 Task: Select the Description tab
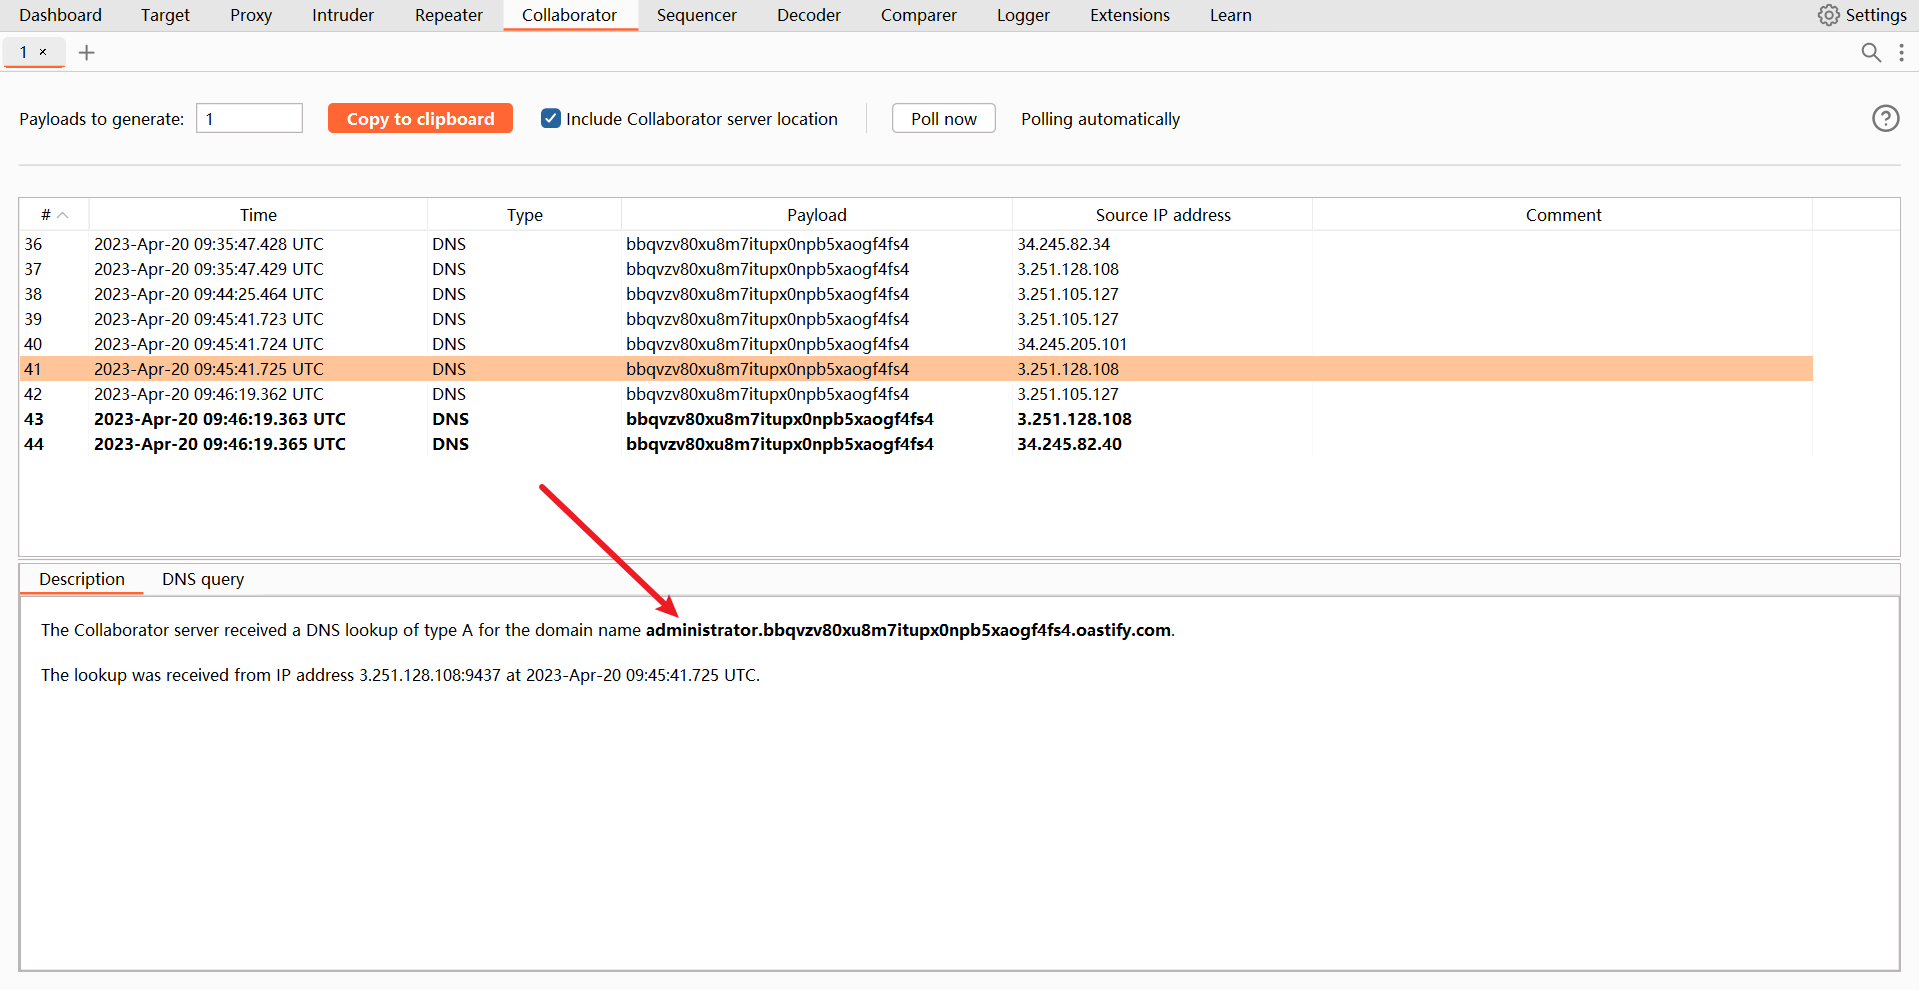[82, 580]
